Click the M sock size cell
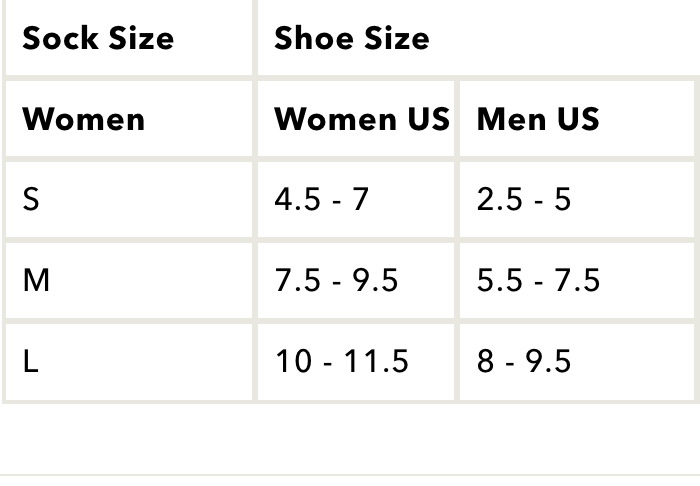 point(36,281)
